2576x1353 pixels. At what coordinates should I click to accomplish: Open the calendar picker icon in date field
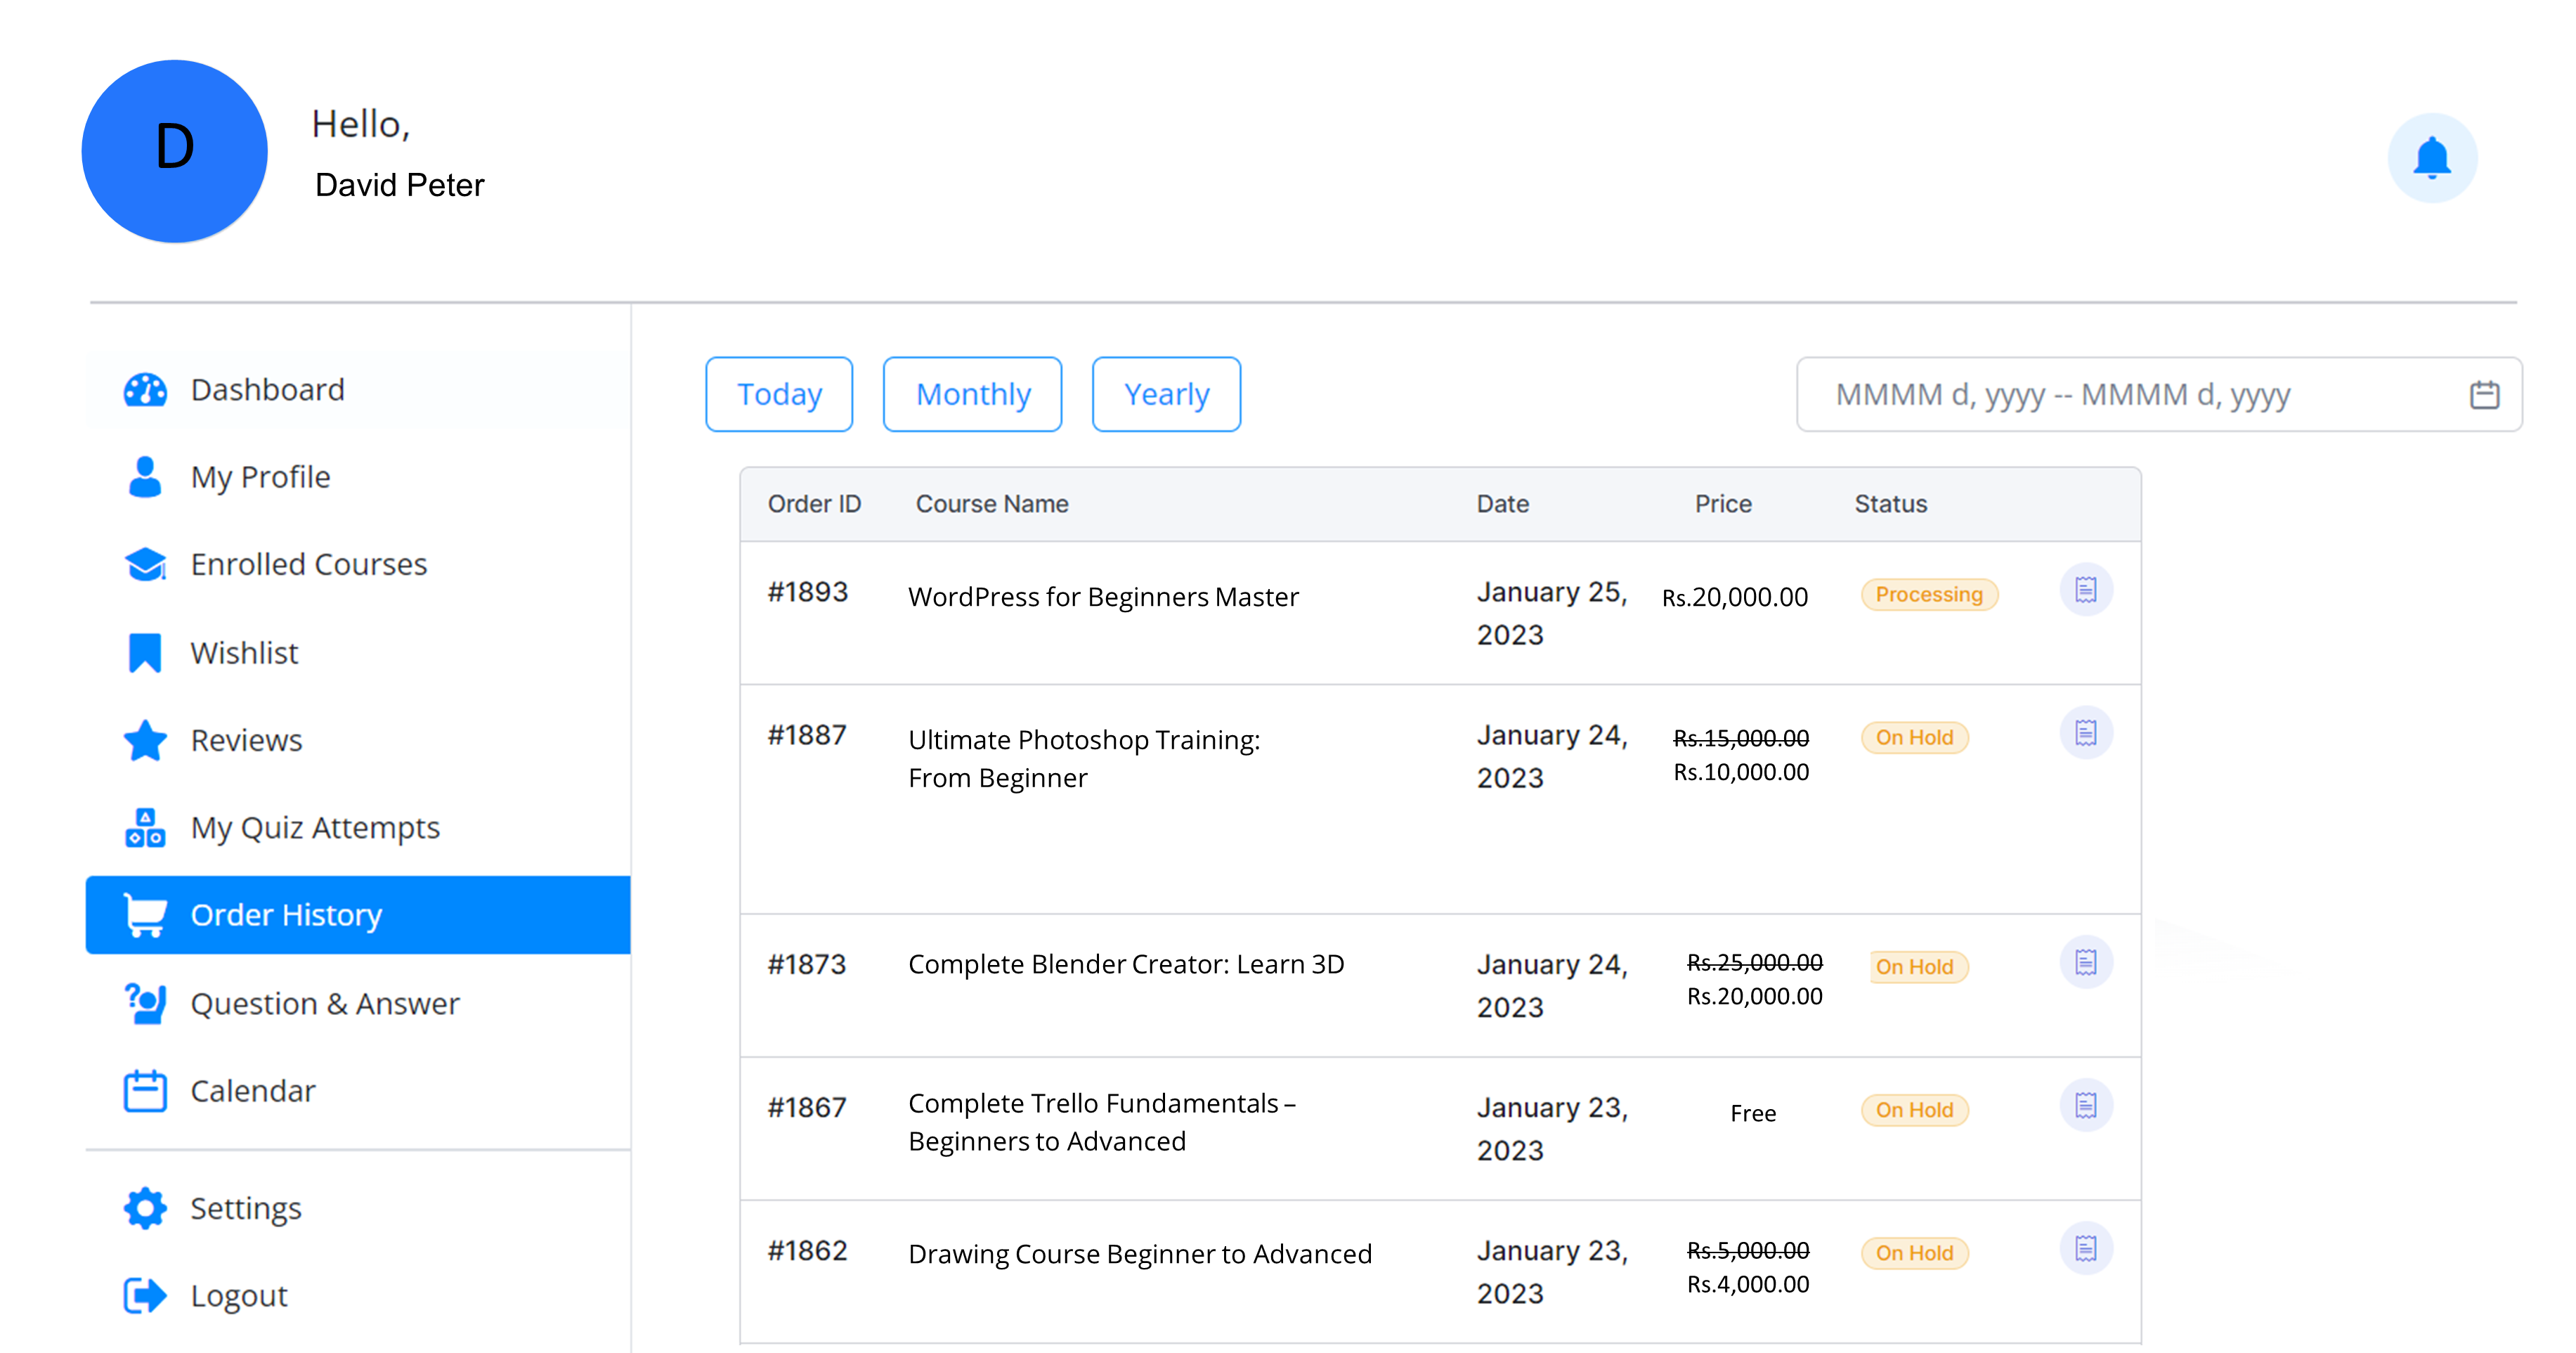point(2484,395)
